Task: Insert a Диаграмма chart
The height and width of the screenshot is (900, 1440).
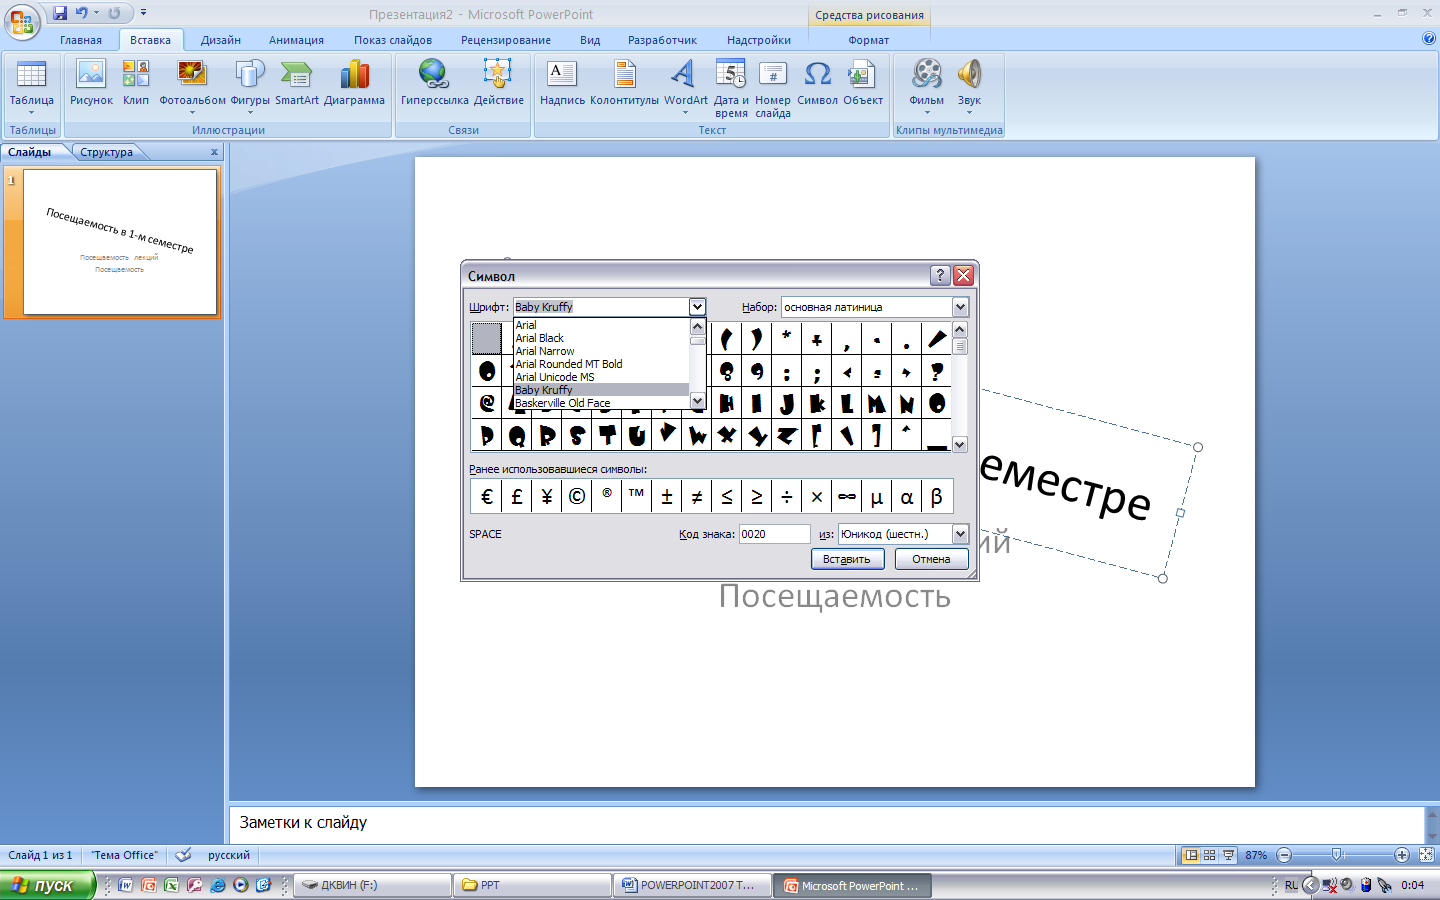Action: point(354,84)
